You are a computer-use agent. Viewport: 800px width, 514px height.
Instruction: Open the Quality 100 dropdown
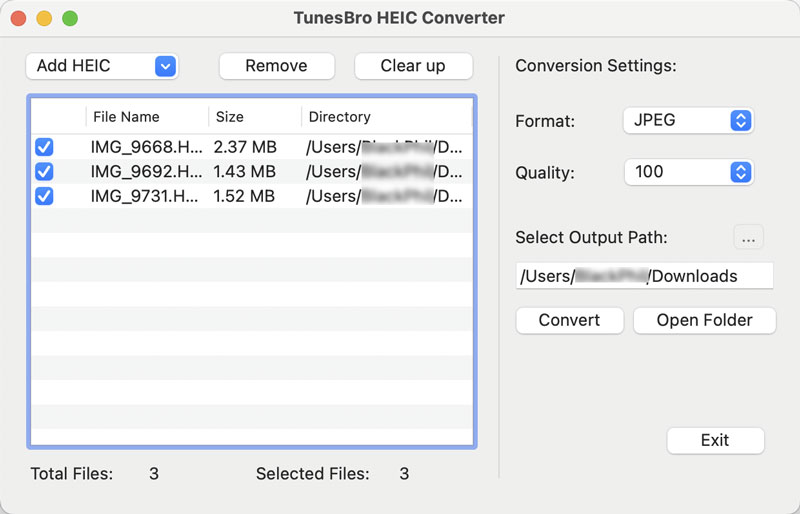pos(688,172)
